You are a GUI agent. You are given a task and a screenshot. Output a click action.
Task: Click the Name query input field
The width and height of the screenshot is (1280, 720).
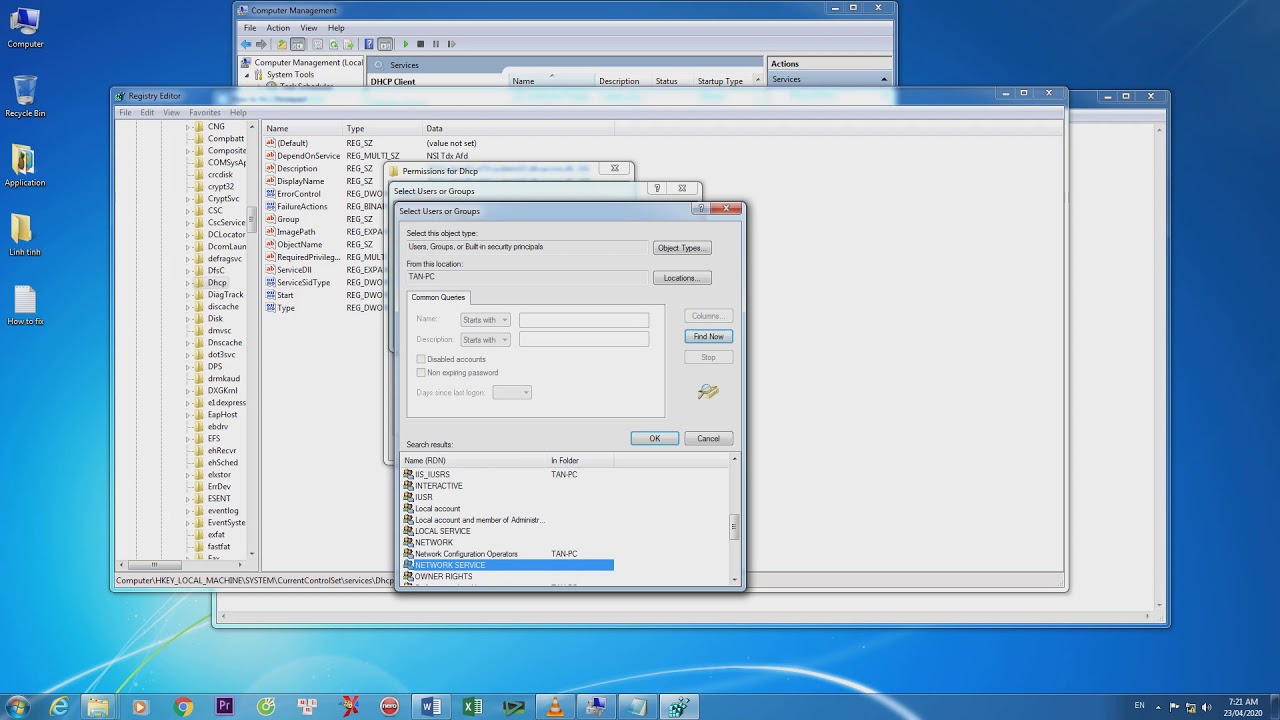(584, 320)
